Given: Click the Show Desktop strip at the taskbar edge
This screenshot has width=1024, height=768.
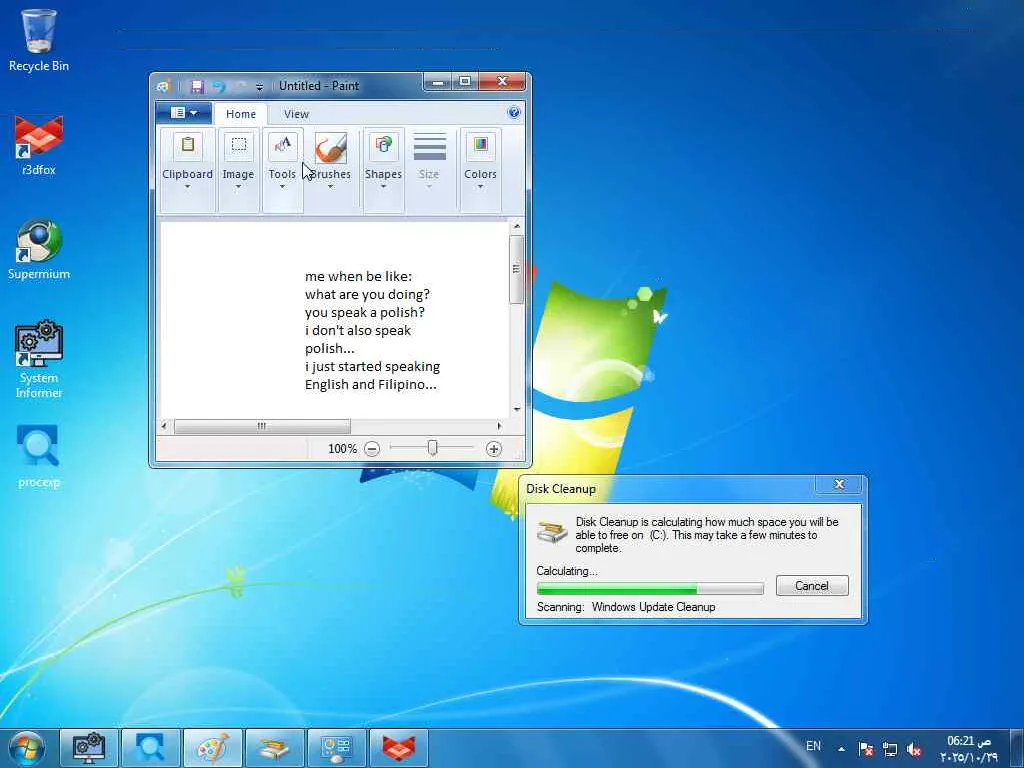Looking at the screenshot, I should [x=1017, y=748].
